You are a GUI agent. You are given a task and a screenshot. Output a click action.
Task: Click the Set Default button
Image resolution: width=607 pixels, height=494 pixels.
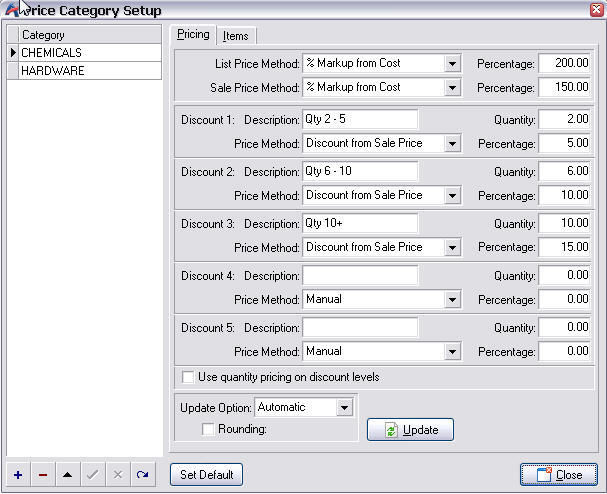(206, 475)
